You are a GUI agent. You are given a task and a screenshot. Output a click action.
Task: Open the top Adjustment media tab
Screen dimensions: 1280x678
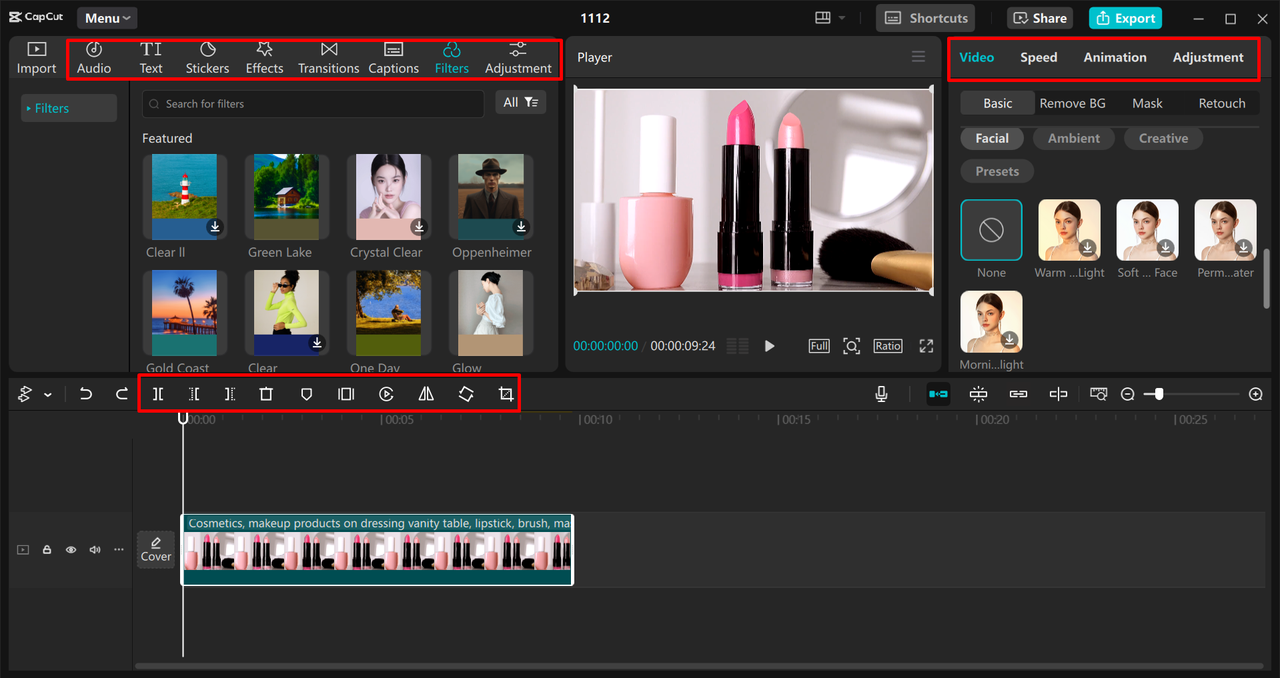(518, 58)
